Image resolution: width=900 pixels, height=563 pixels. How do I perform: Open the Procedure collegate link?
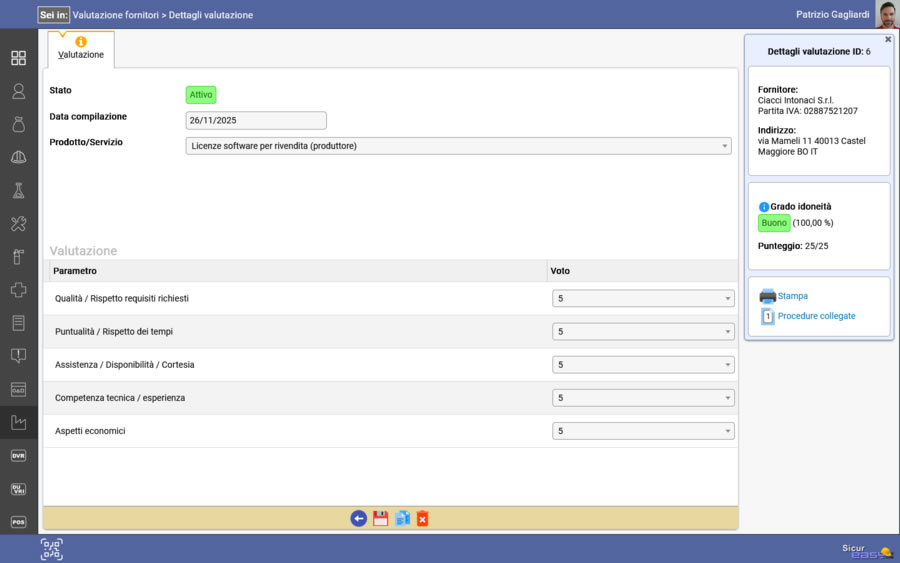[x=816, y=316]
